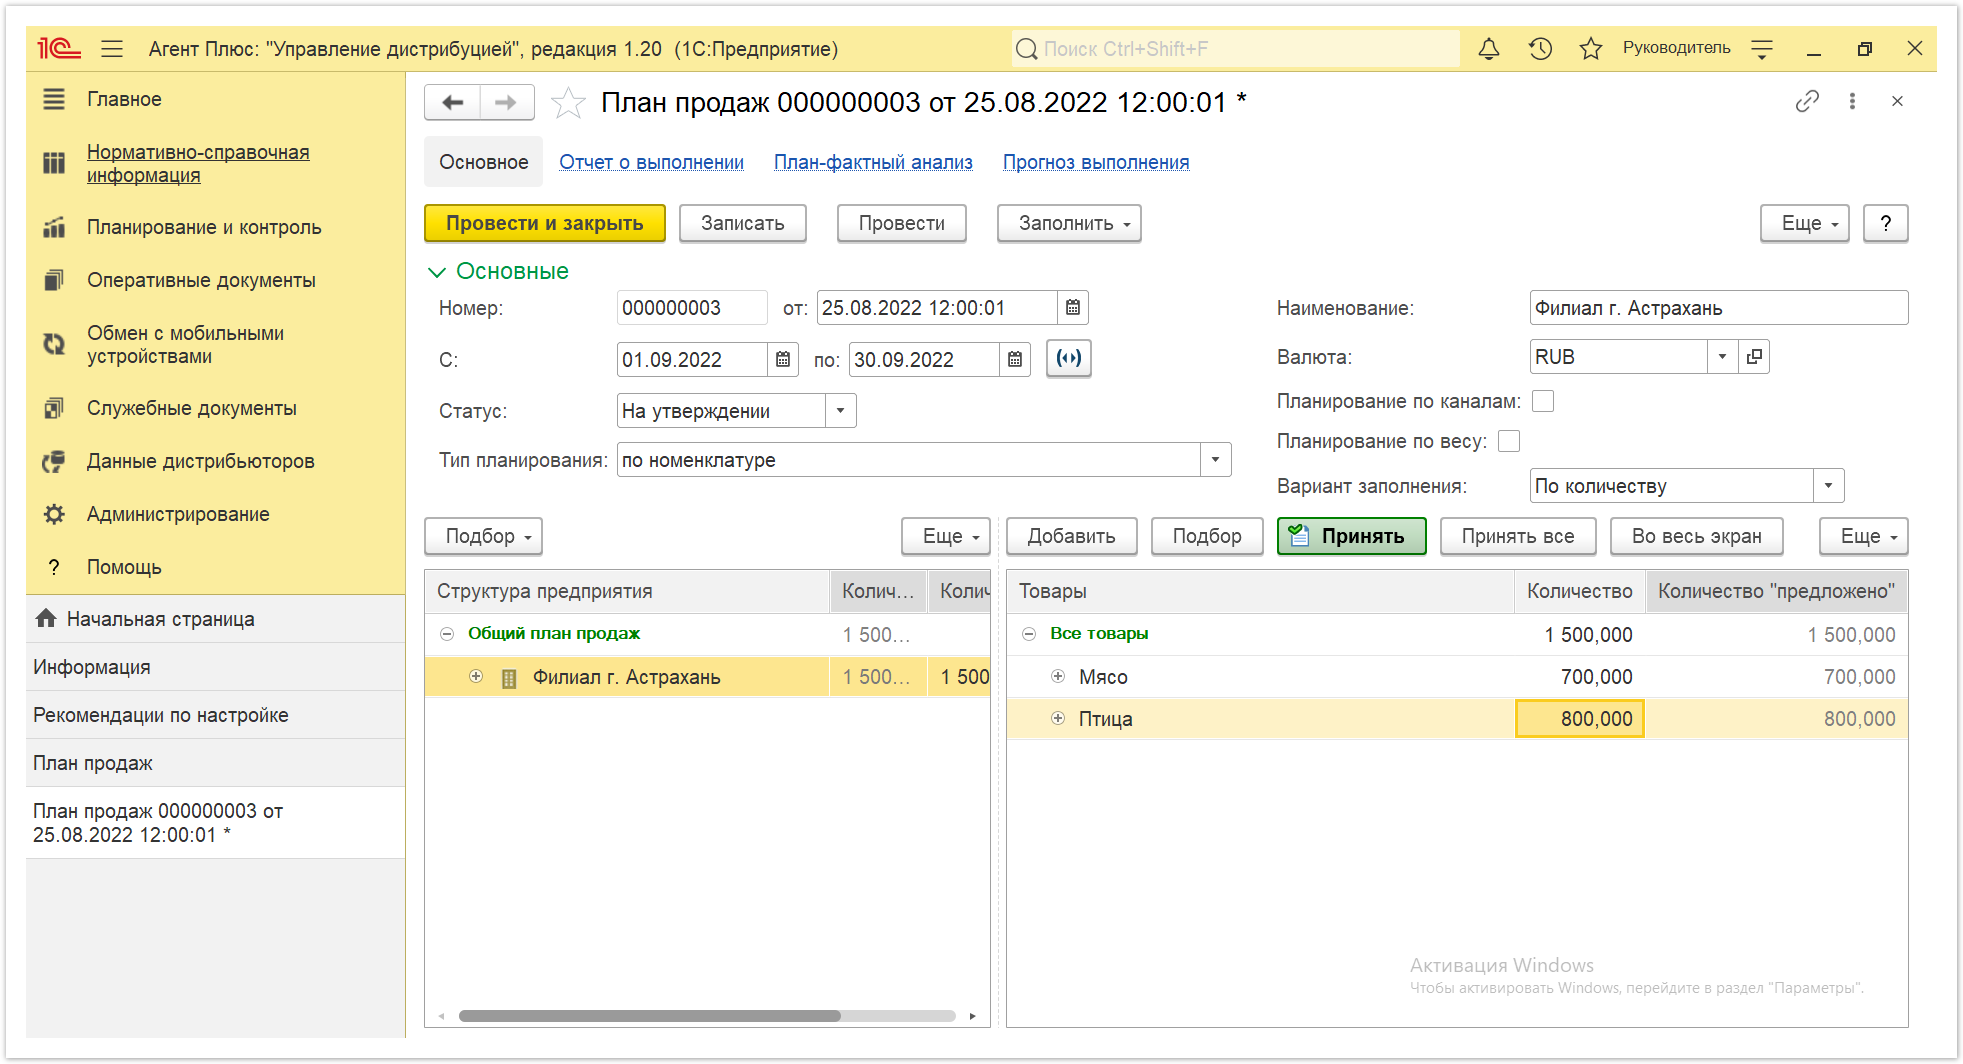Screen dimensions: 1963x1064
Task: Open calendar for period end date
Action: [x=1015, y=360]
